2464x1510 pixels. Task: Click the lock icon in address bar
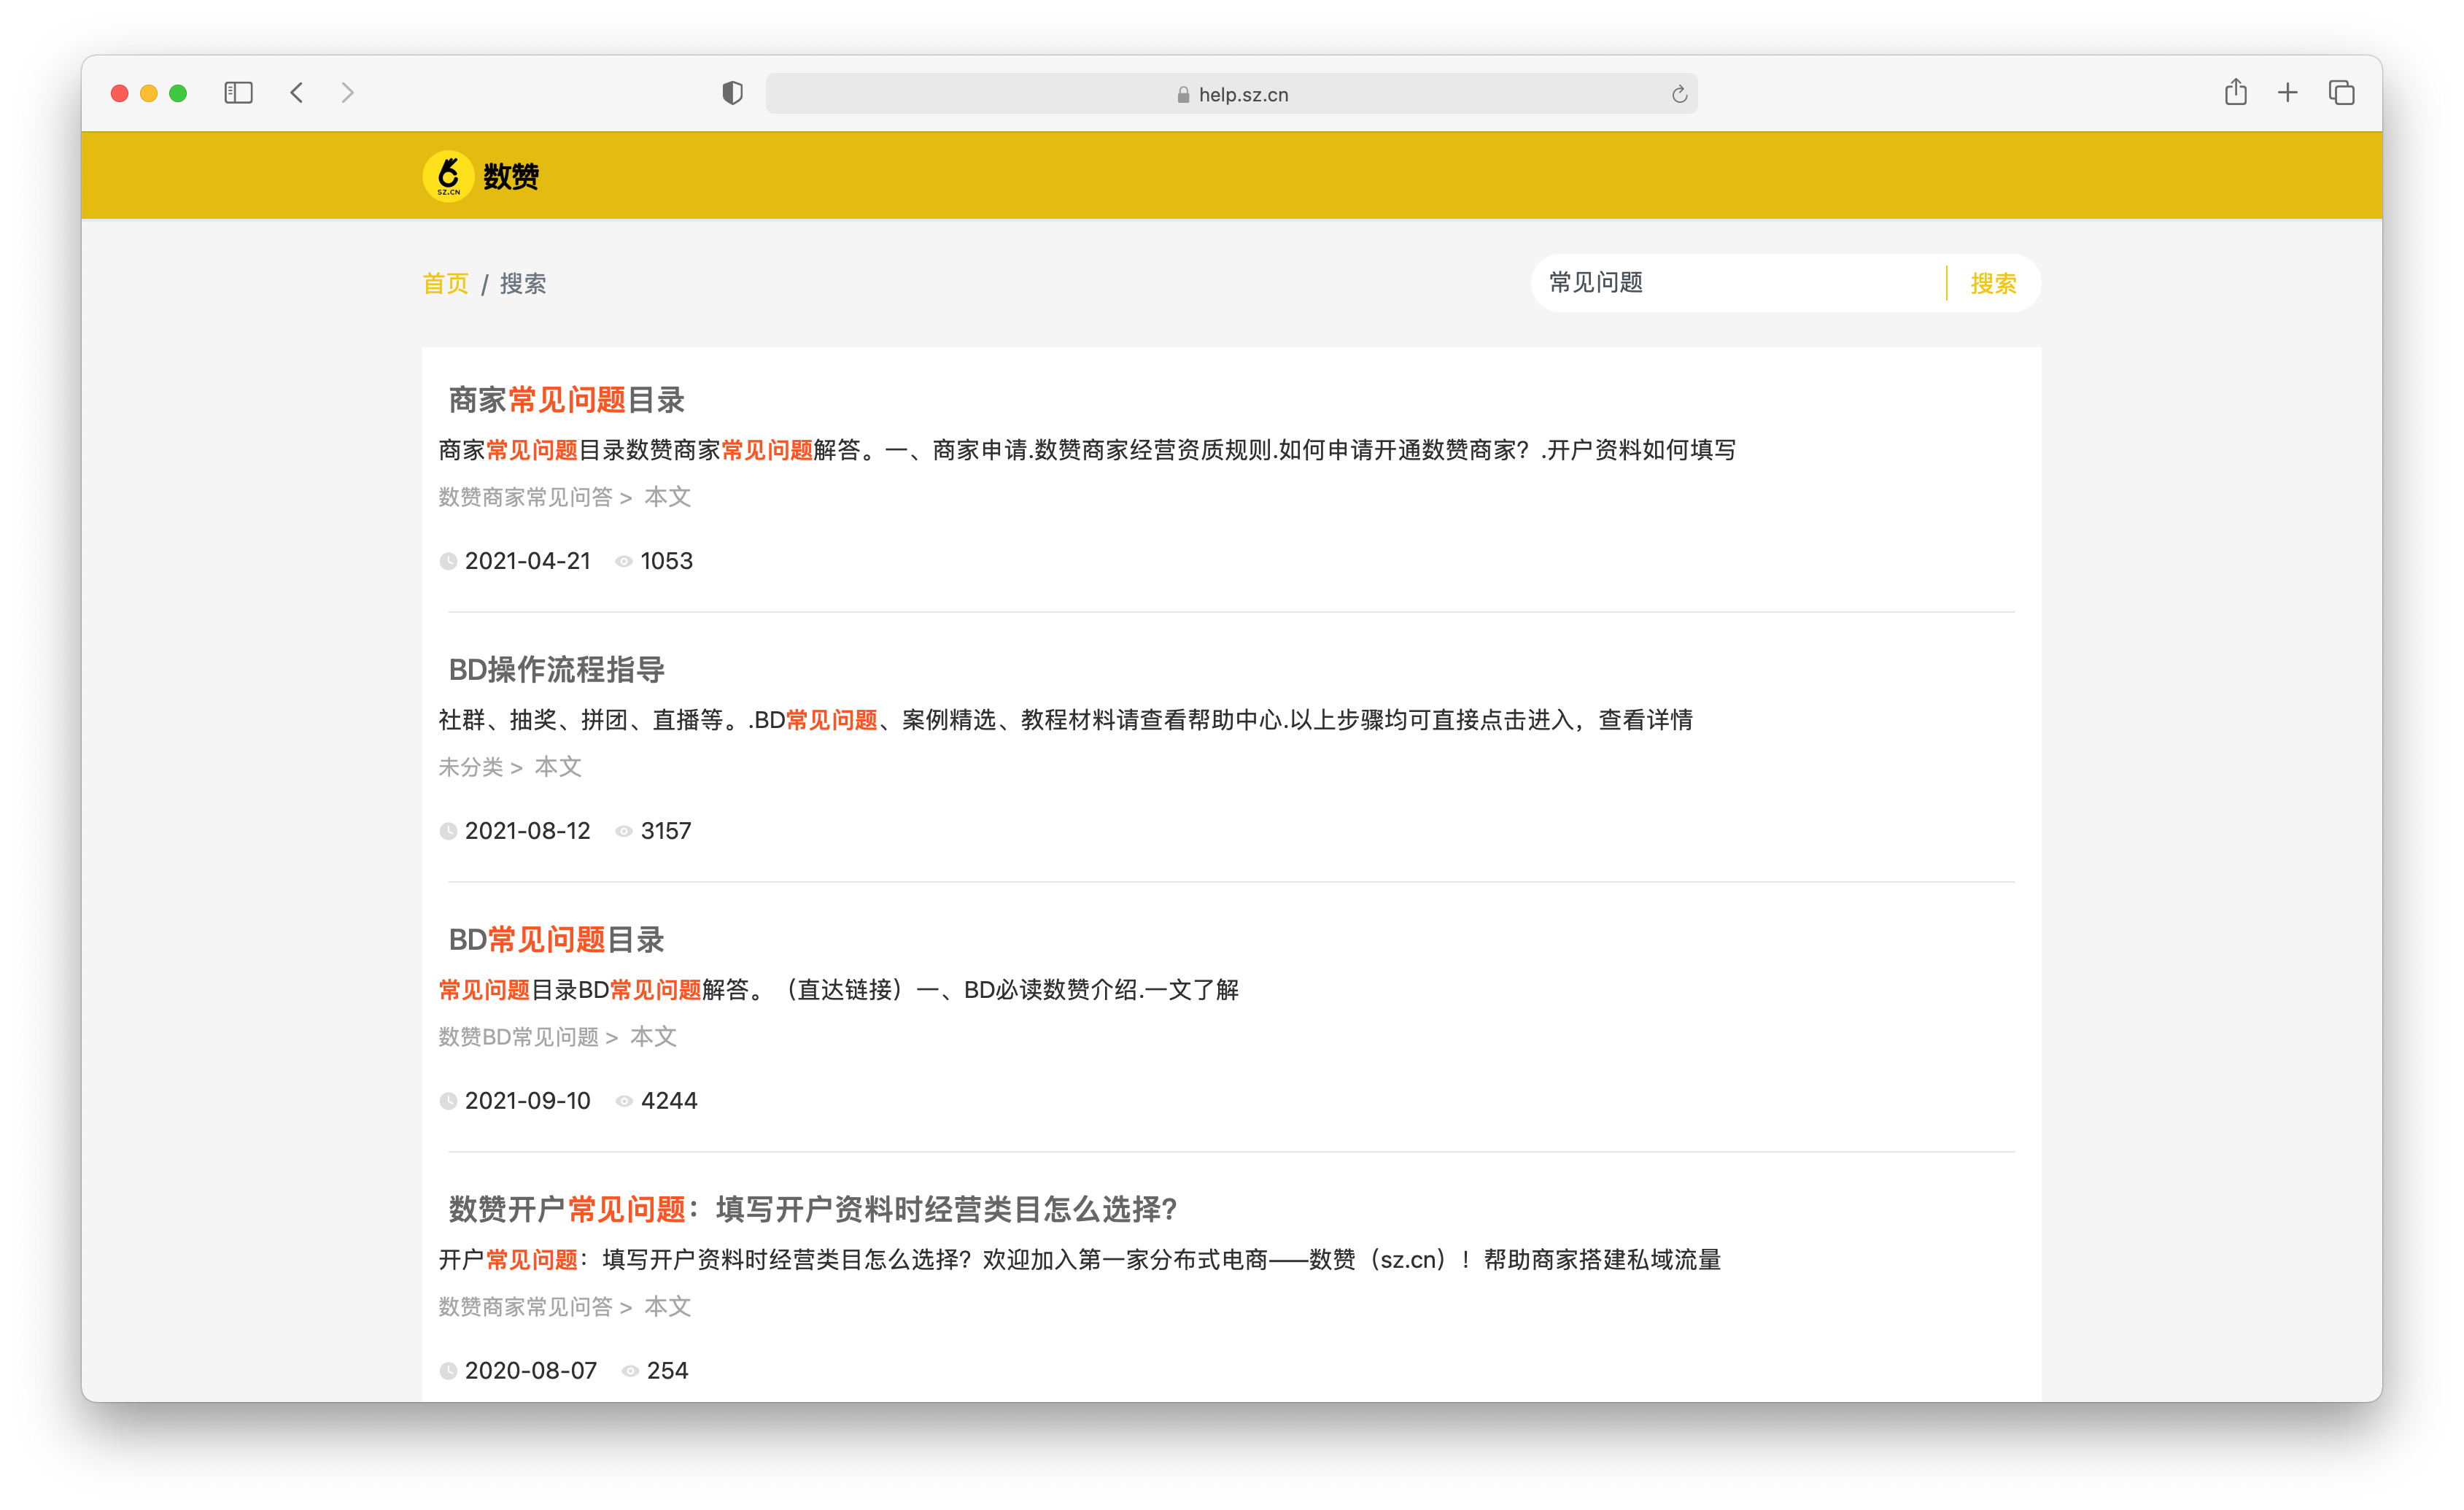coord(1183,95)
